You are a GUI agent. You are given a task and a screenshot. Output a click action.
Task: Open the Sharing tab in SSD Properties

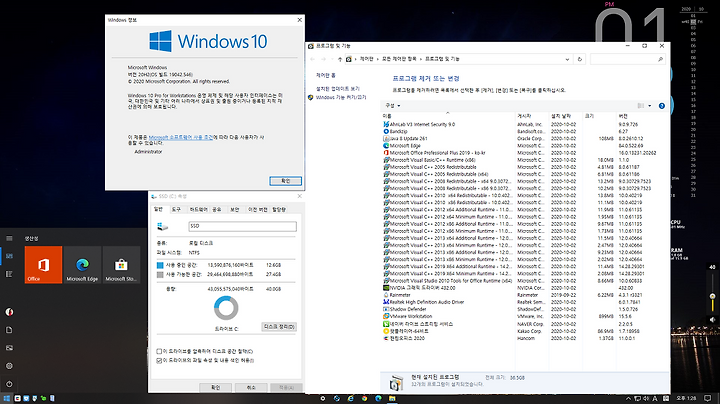click(x=217, y=209)
